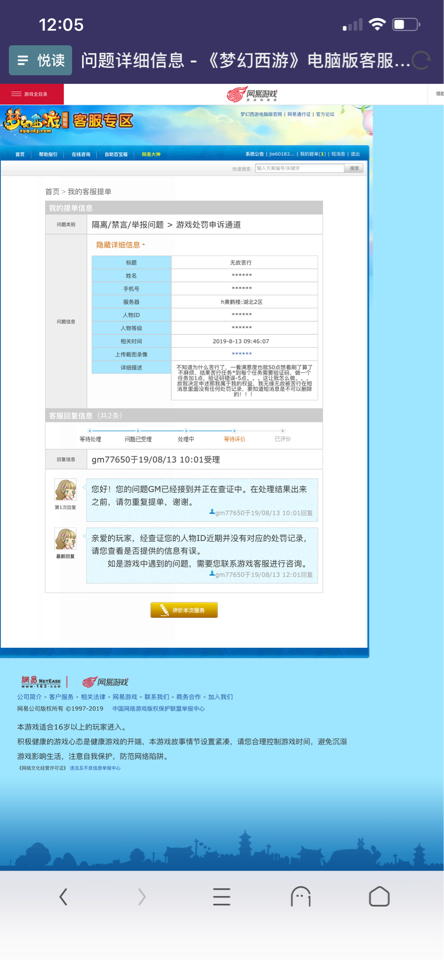
Task: Click the title value 无故苦行
Action: [241, 262]
